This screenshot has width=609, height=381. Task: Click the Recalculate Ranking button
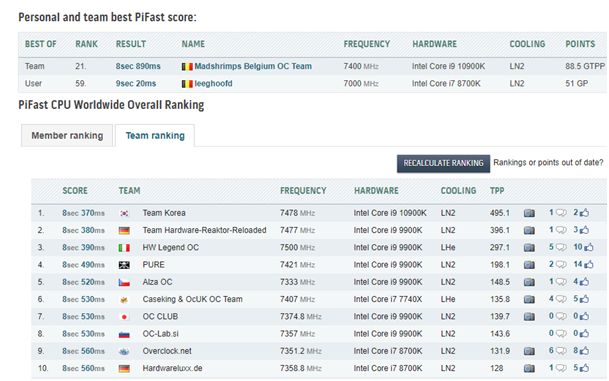(x=443, y=163)
